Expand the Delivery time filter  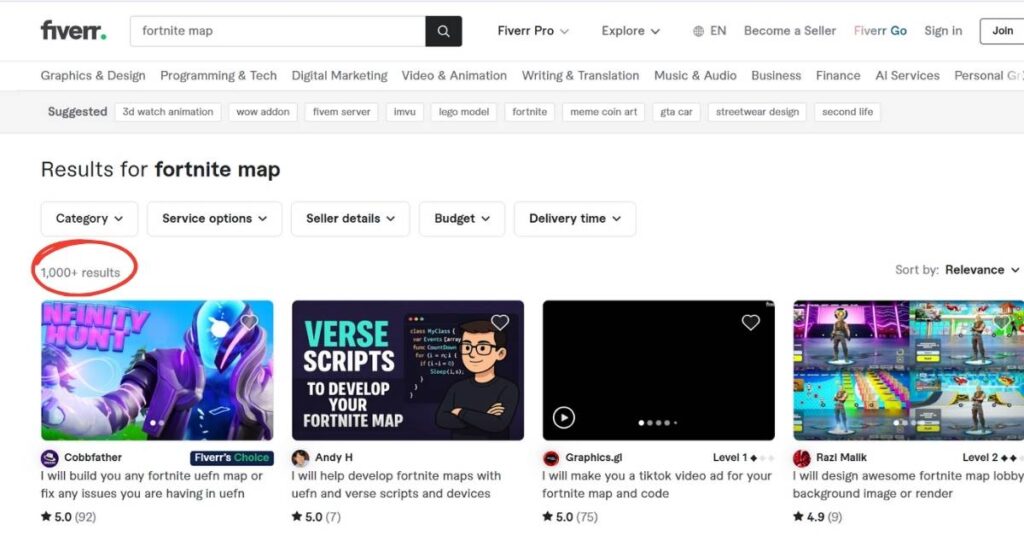coord(575,219)
